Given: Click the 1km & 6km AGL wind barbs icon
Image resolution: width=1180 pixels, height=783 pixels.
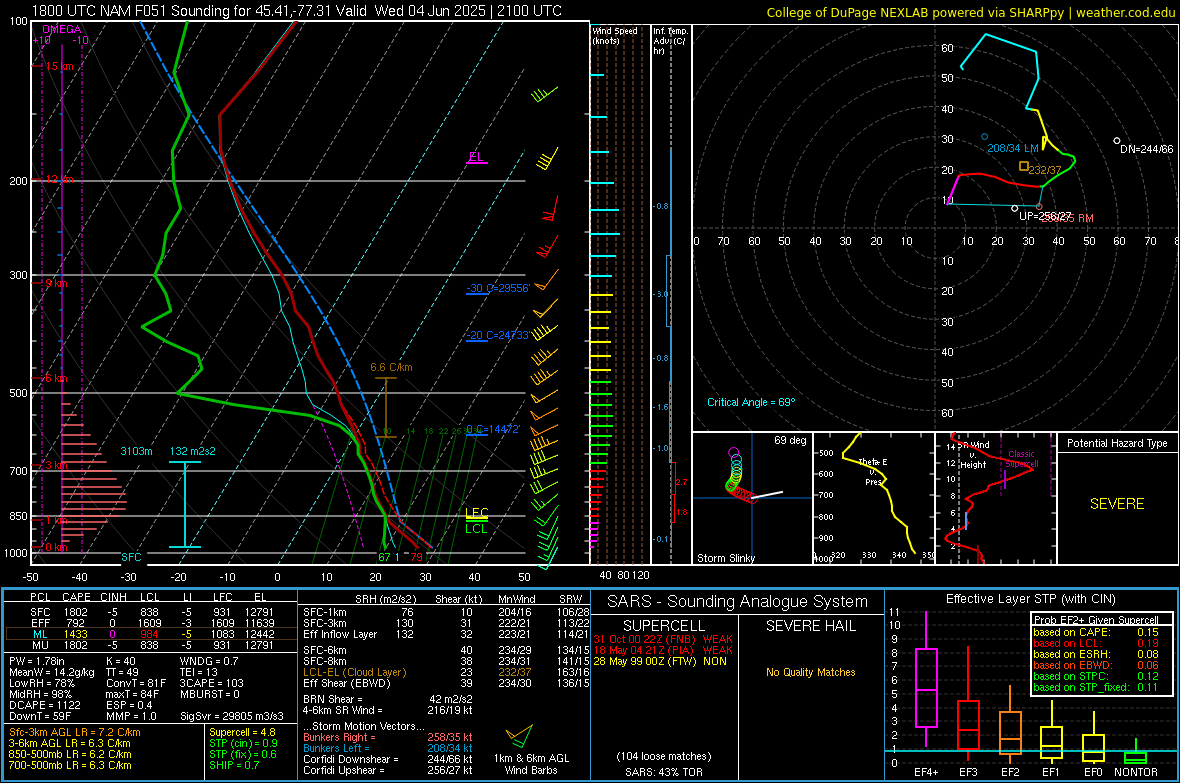Looking at the screenshot, I should tap(519, 736).
